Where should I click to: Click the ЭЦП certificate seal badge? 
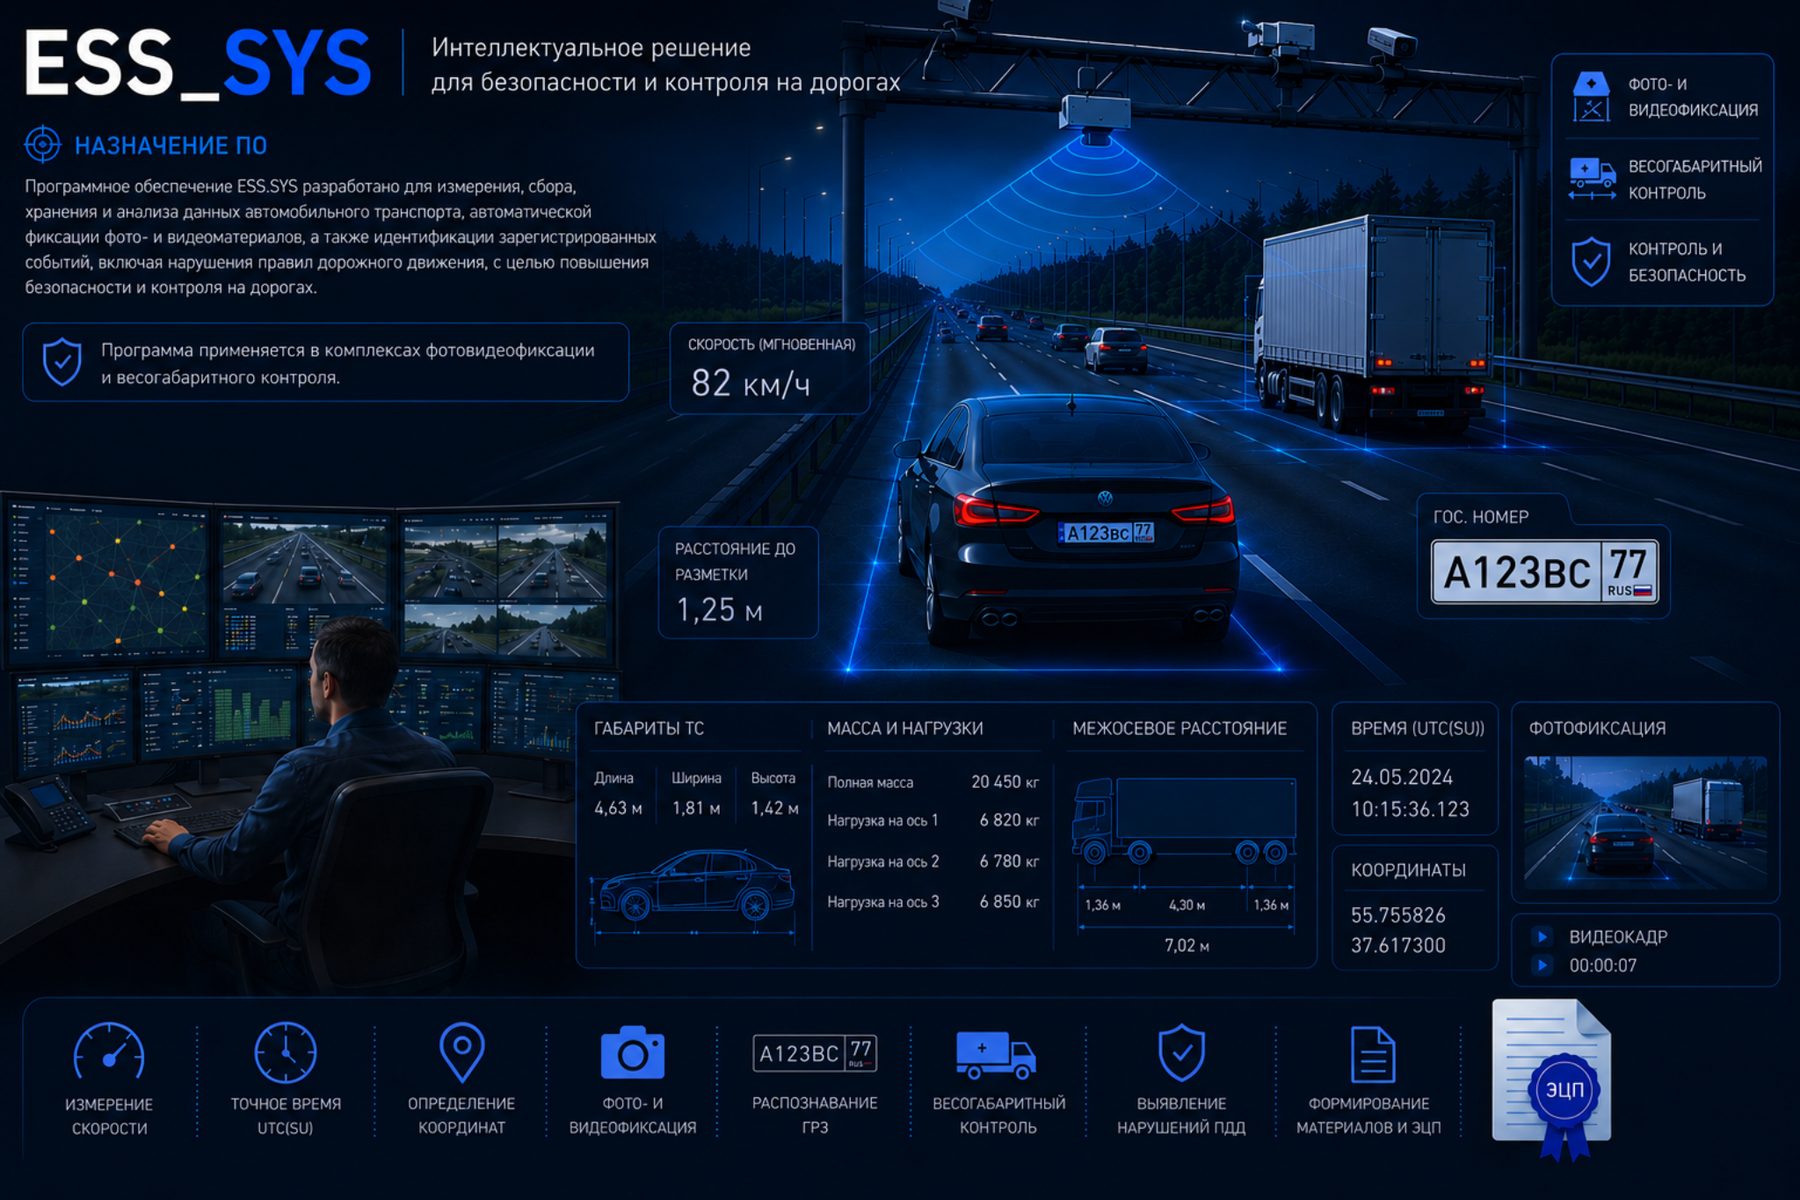pyautogui.click(x=1564, y=1089)
